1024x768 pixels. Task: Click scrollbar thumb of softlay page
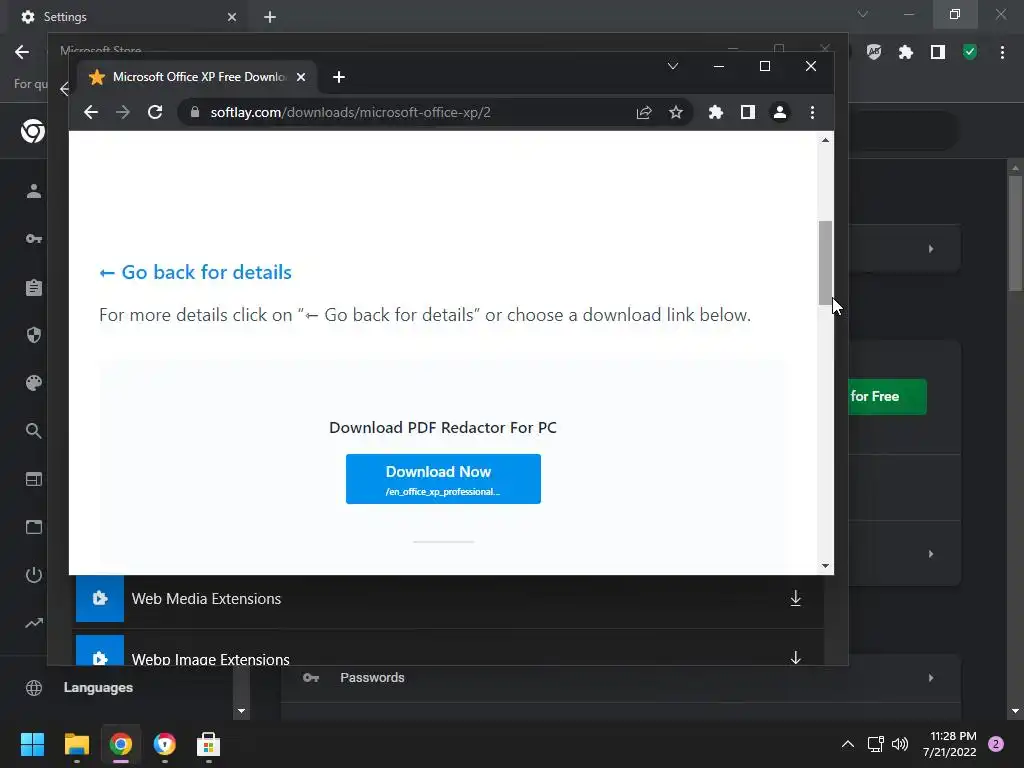click(x=825, y=263)
